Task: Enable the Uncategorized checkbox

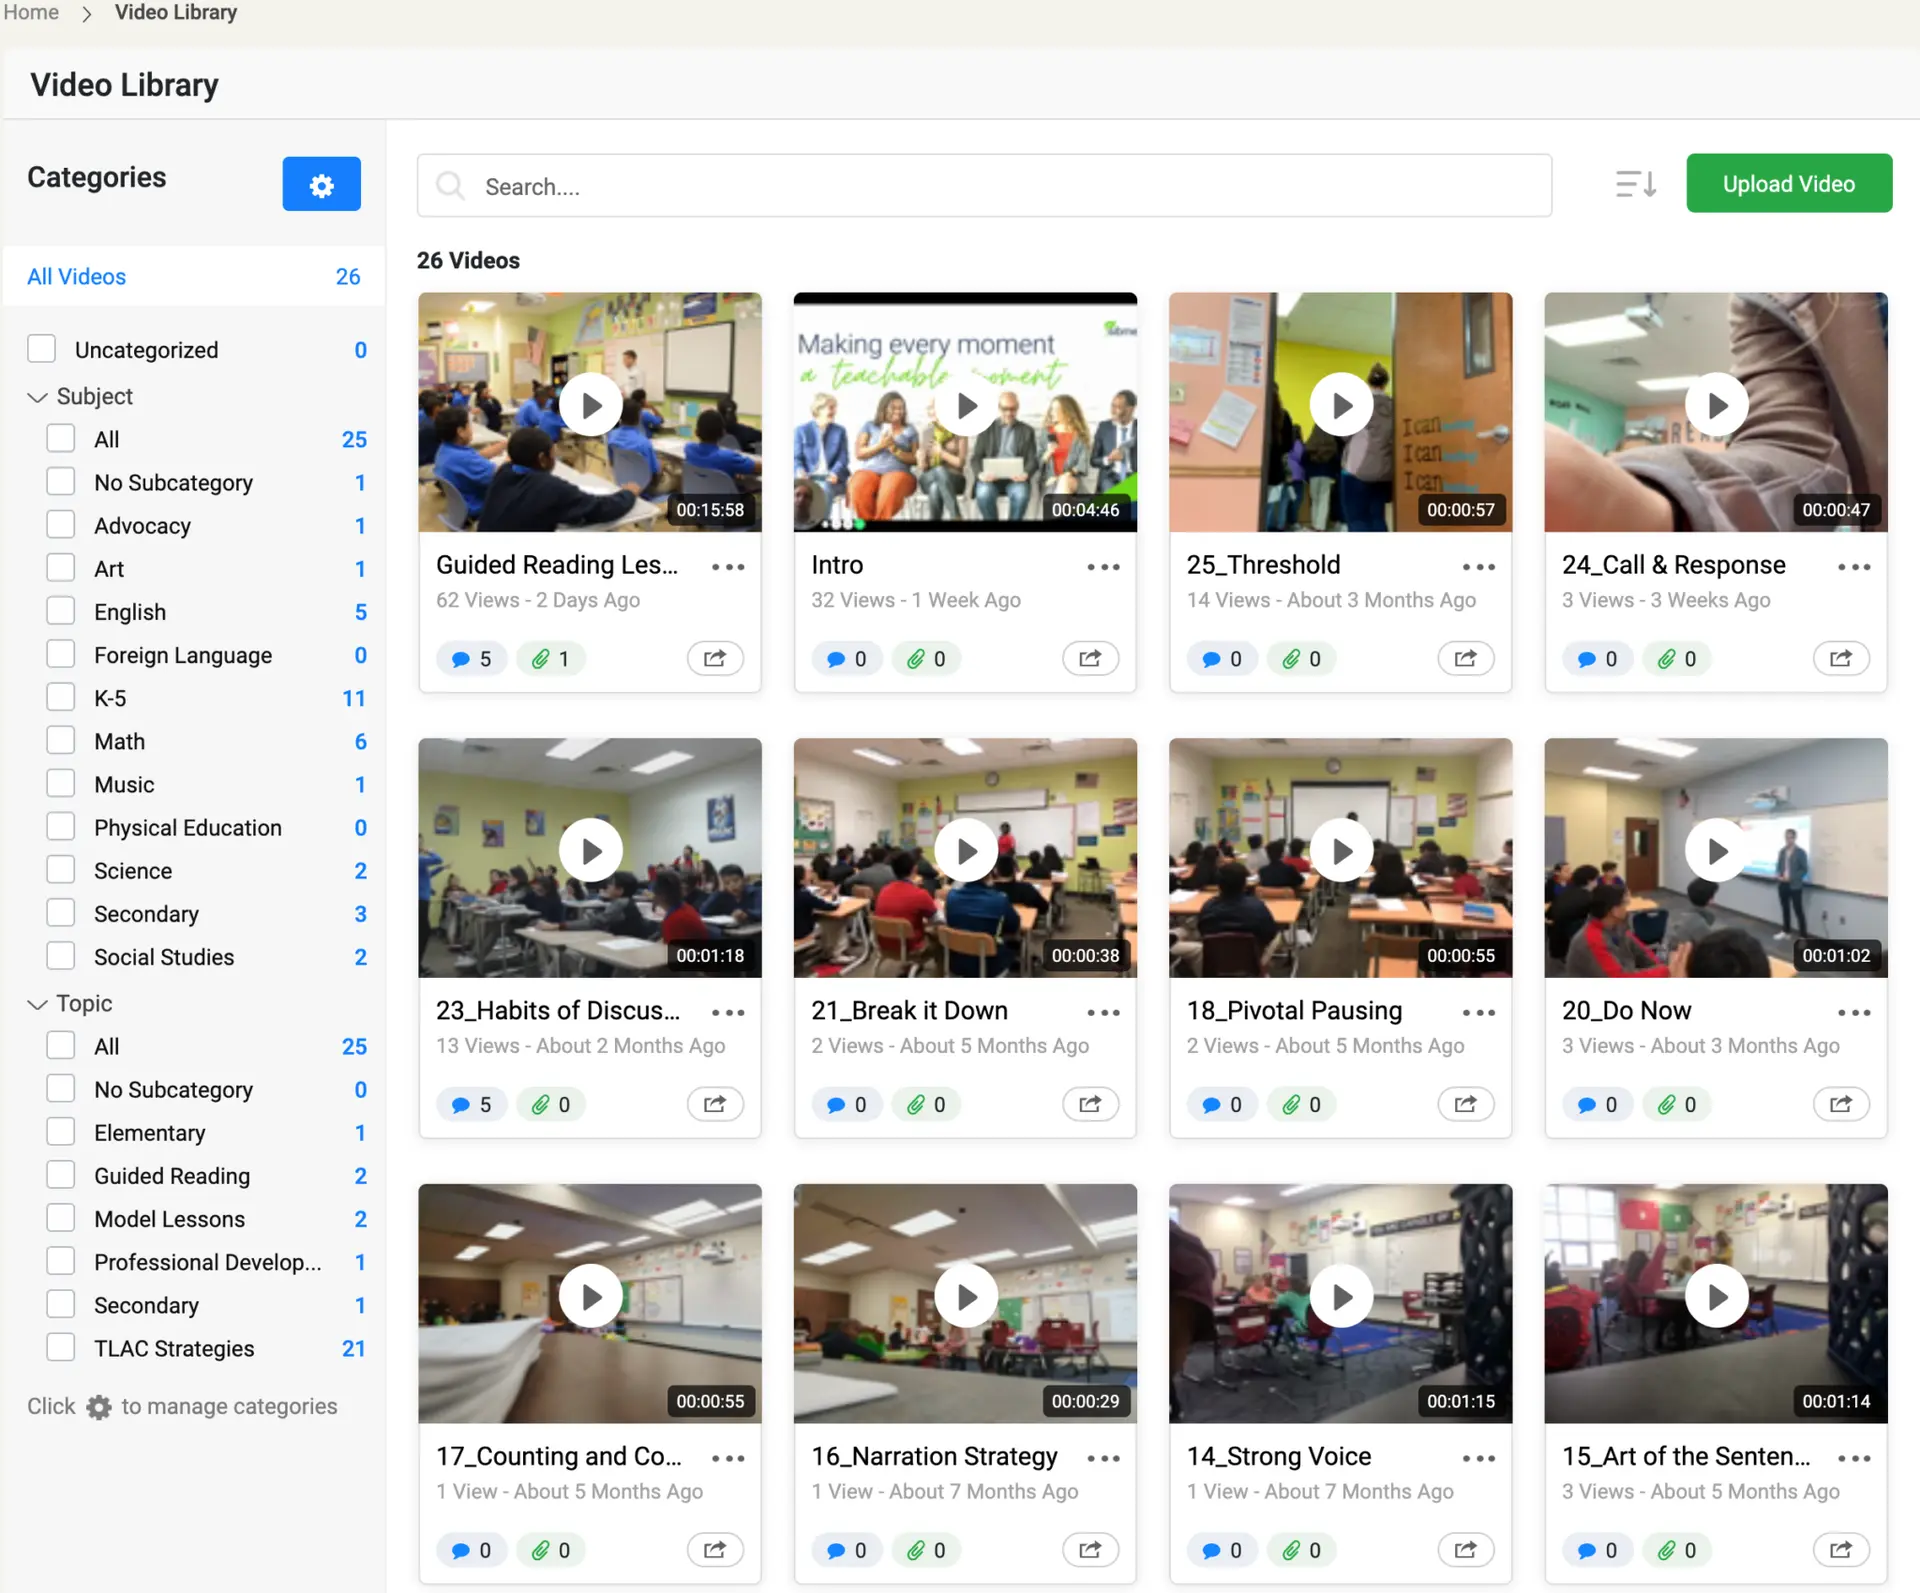Action: 42,349
